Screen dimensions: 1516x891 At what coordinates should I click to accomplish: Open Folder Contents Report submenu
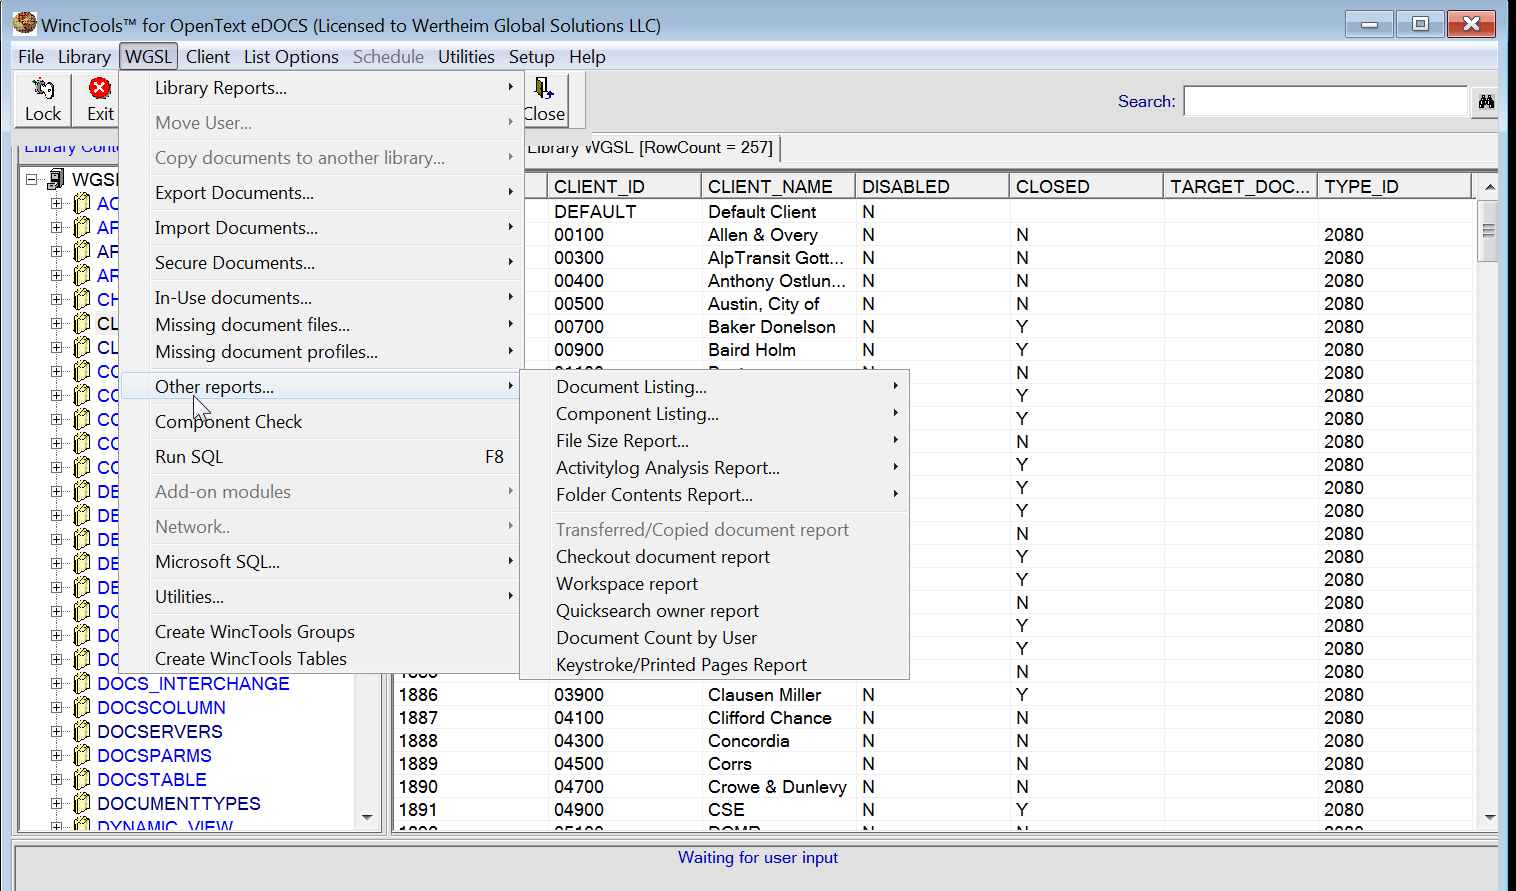tap(714, 495)
